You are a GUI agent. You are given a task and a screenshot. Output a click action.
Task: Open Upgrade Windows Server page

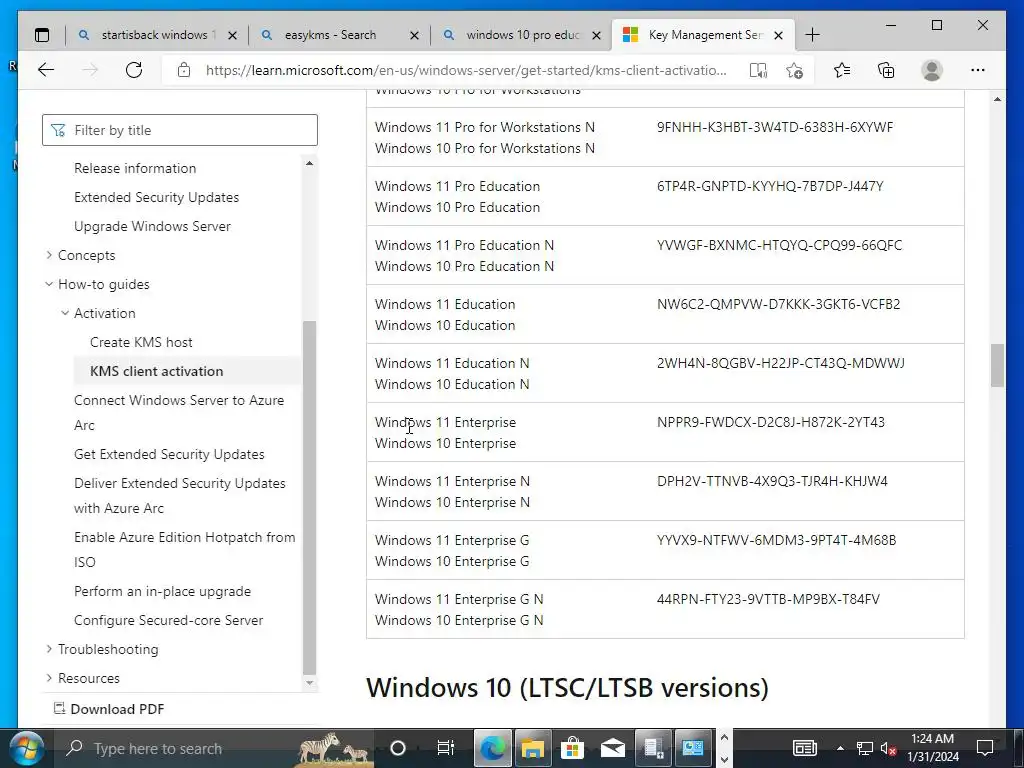pyautogui.click(x=152, y=226)
